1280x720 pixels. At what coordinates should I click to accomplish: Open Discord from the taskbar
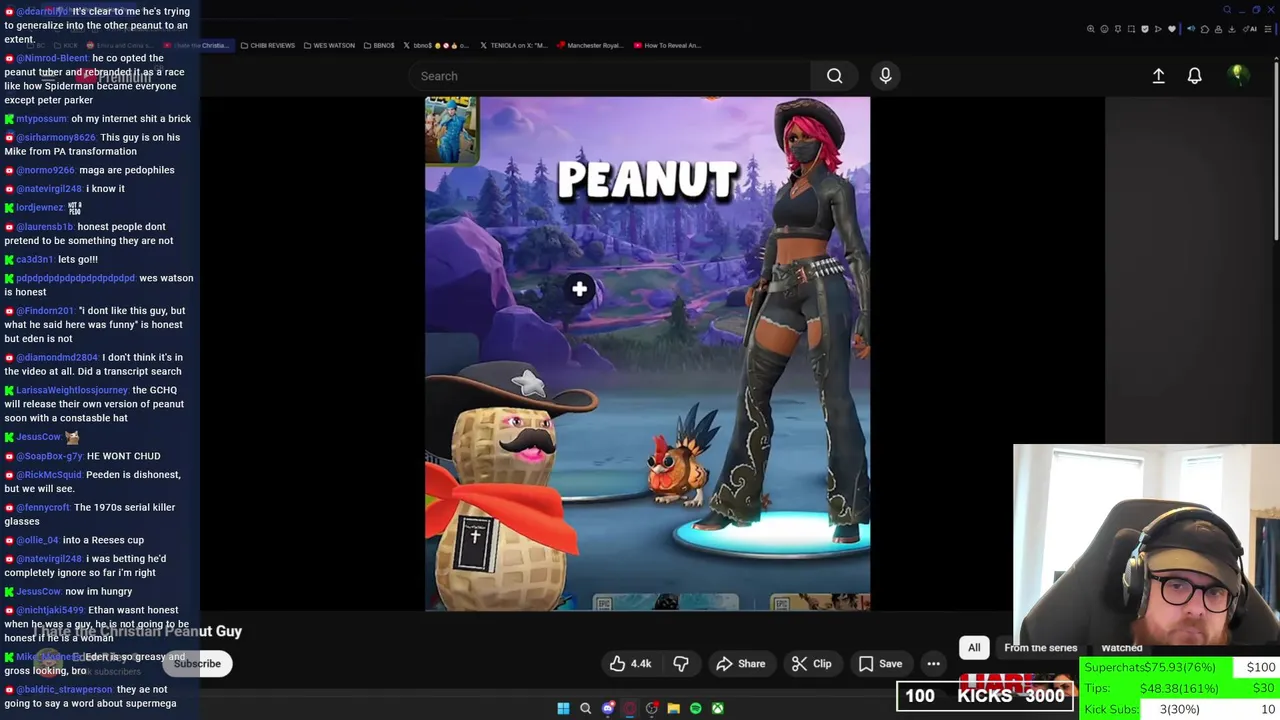(x=608, y=708)
